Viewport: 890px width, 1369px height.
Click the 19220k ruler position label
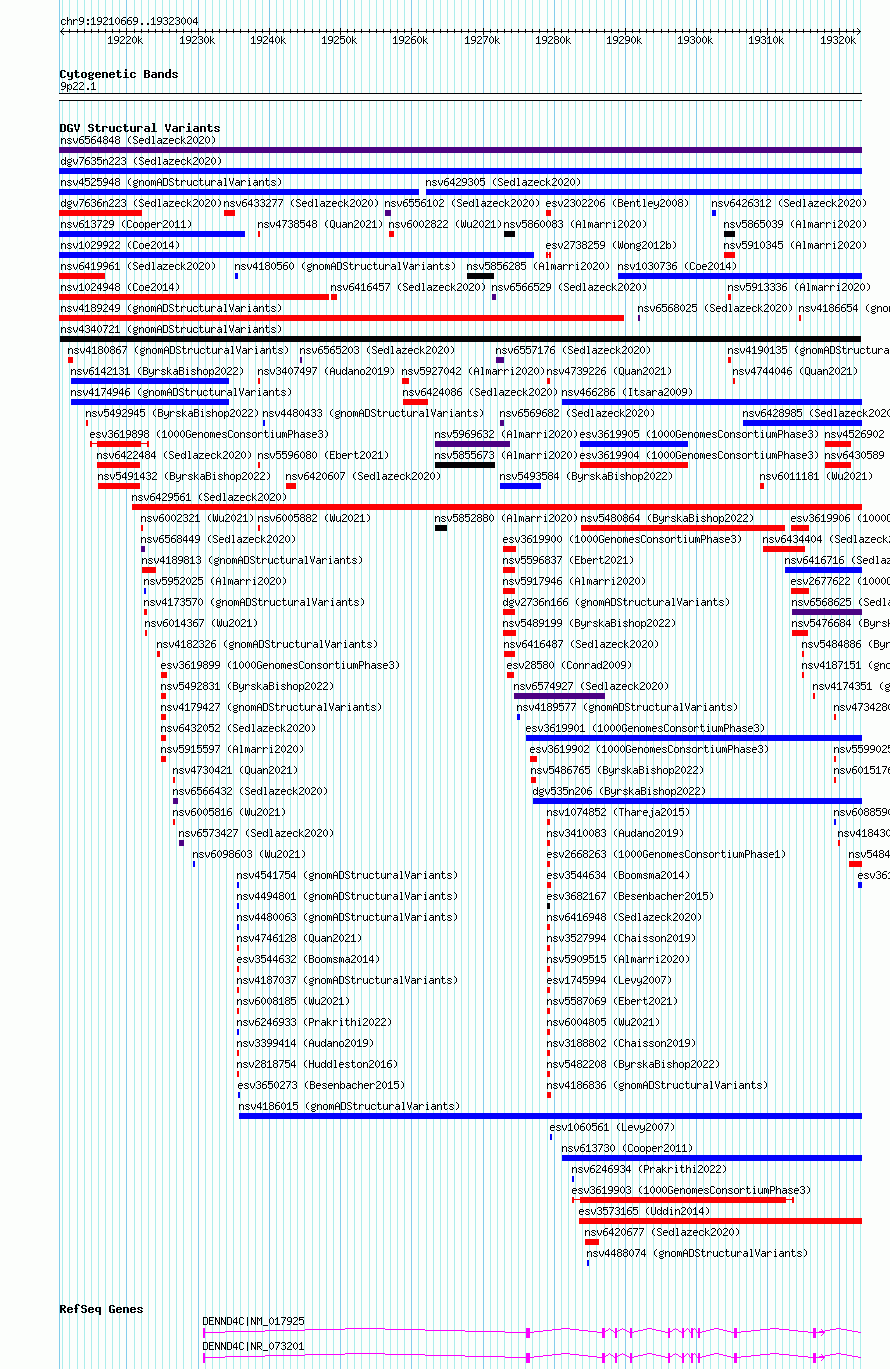(125, 41)
